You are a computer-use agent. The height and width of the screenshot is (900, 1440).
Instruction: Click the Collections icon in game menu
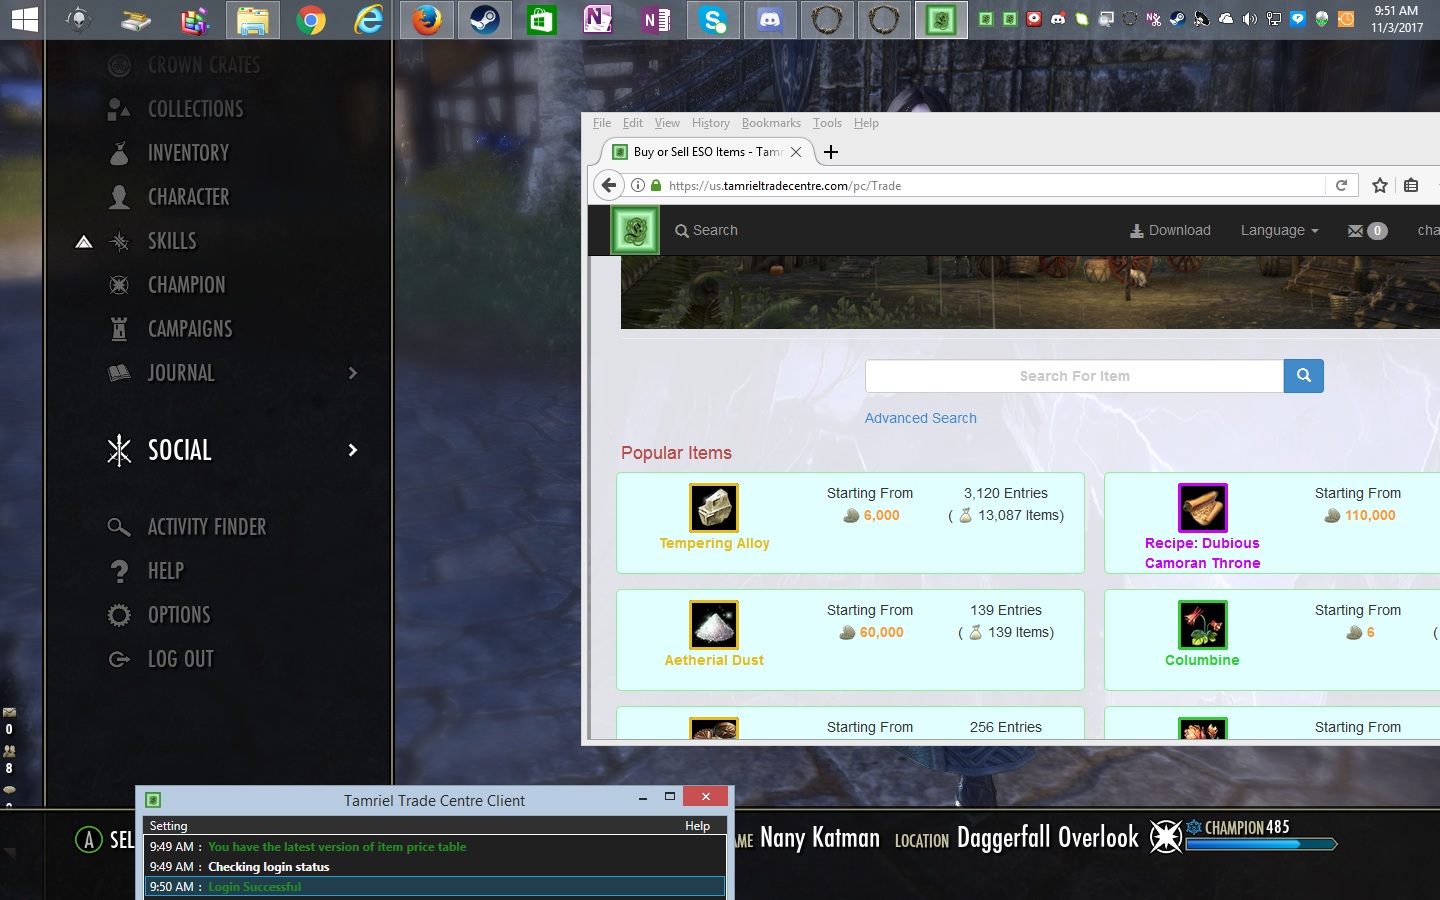(119, 109)
